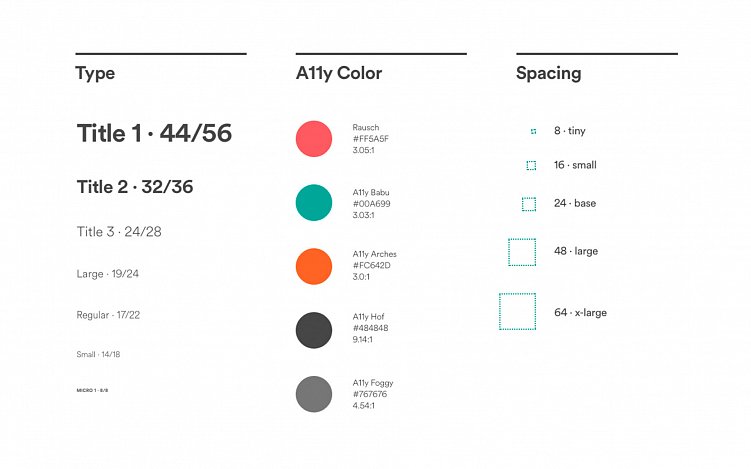Pick the A11y Arches orange circle

(314, 266)
